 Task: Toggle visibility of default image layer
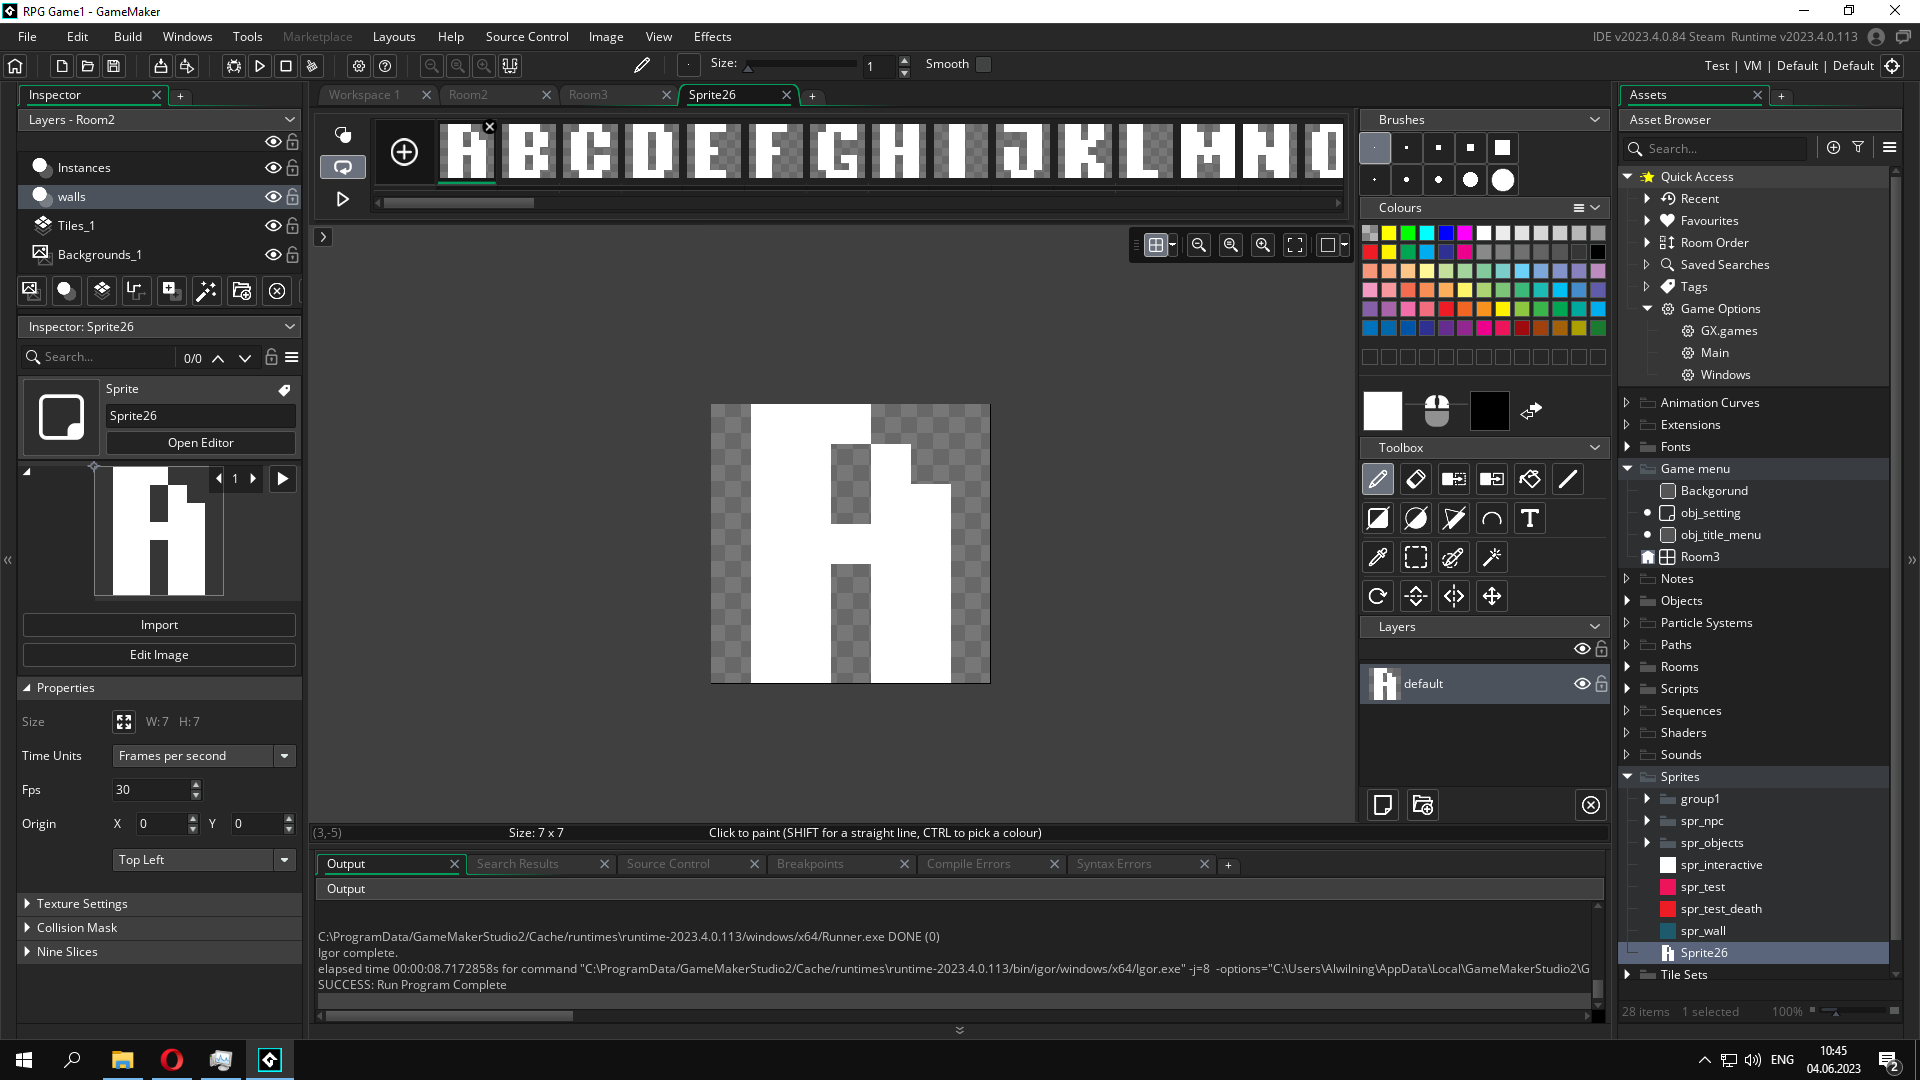point(1581,684)
